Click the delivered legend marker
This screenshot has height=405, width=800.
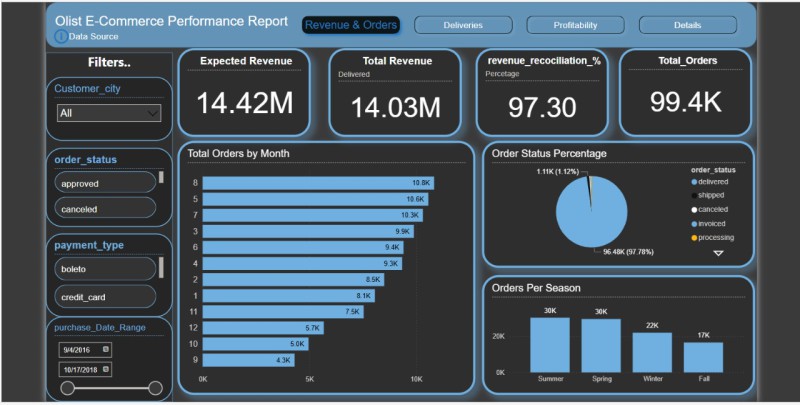click(694, 182)
